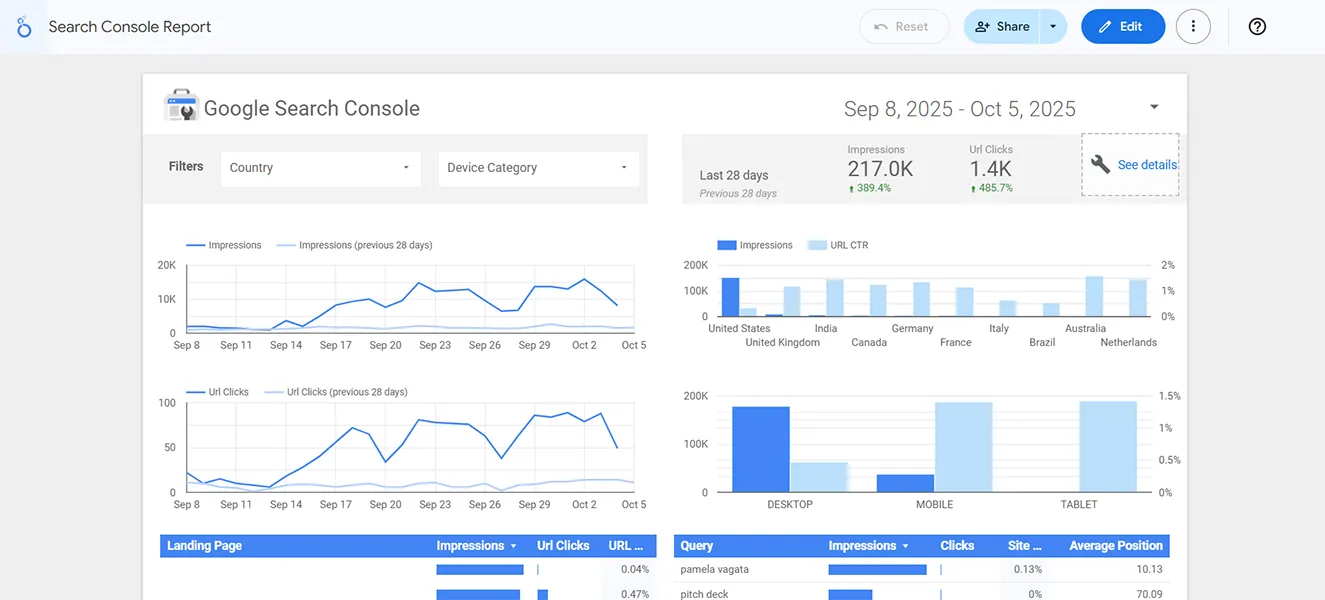Sort by Url Clicks column header

point(563,546)
